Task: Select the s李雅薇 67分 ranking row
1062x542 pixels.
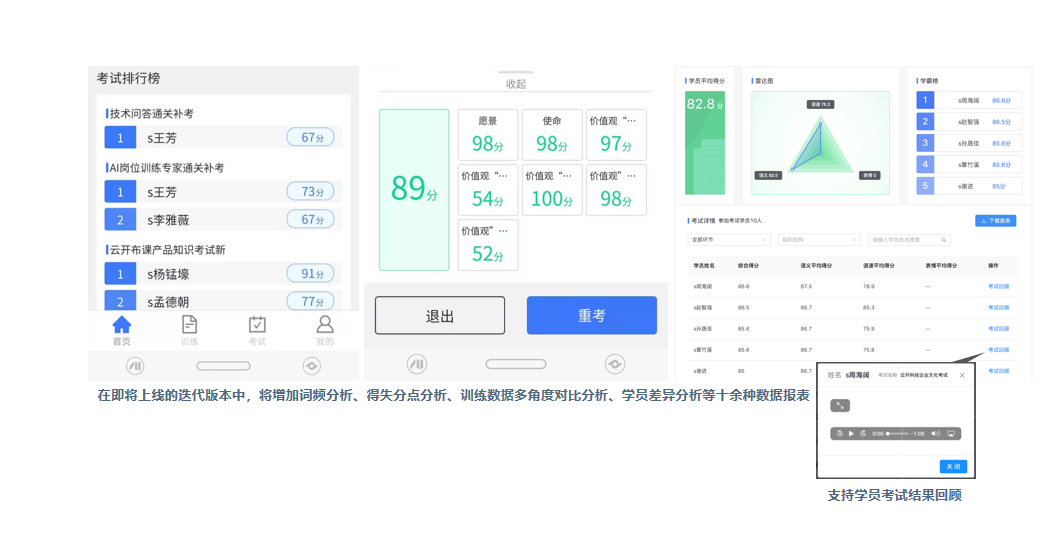Action: tap(223, 220)
